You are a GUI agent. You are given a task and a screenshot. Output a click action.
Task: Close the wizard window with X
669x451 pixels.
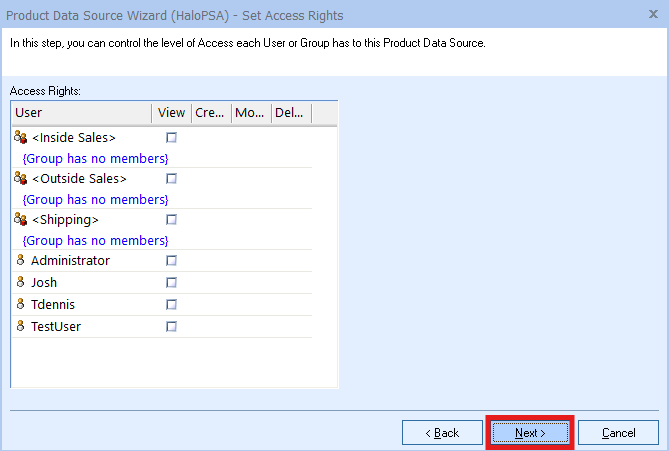[x=654, y=15]
